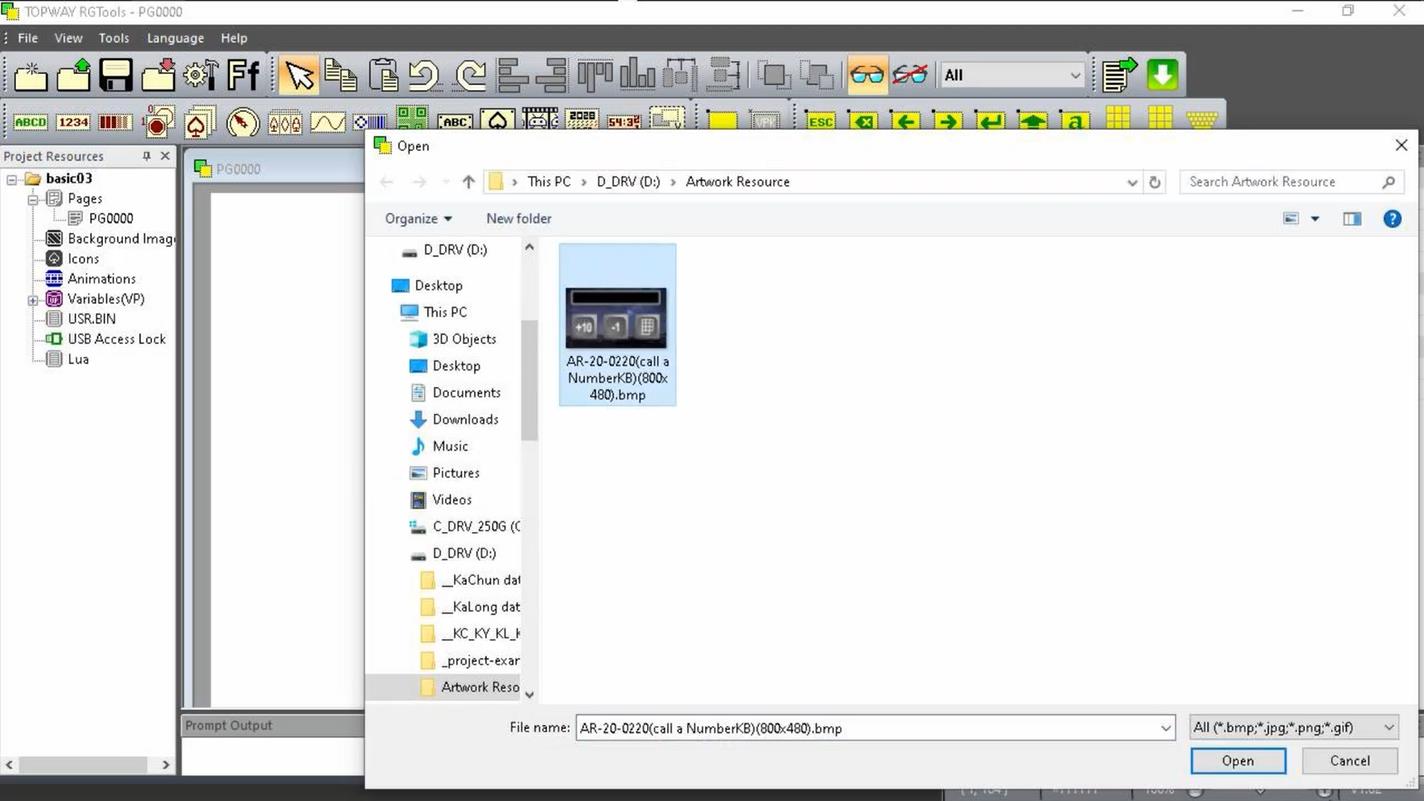Viewport: 1424px width, 801px height.
Task: Select Animations in the project tree
Action: (x=101, y=278)
